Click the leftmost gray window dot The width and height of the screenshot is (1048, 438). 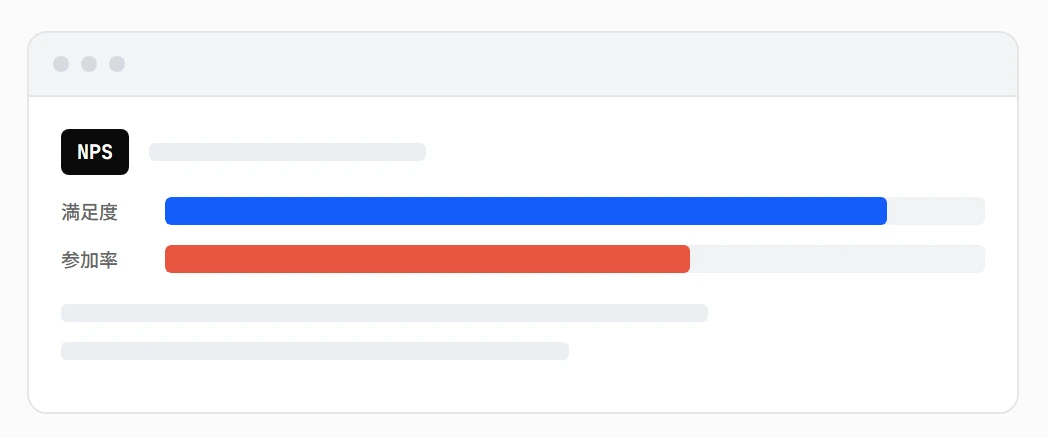point(61,64)
